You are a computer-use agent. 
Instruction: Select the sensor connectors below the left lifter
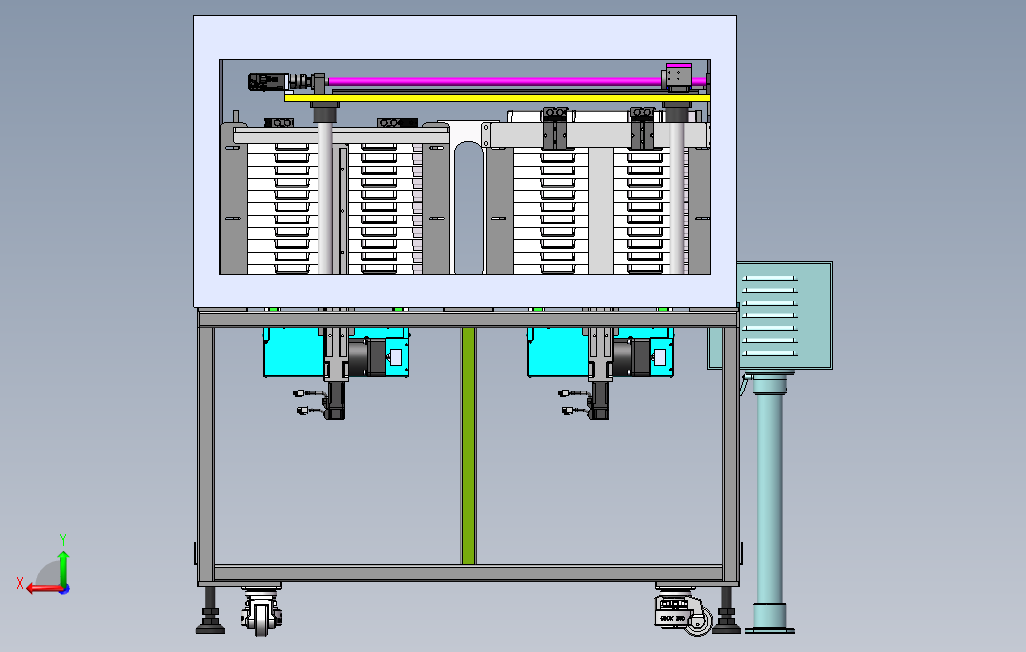[x=309, y=402]
